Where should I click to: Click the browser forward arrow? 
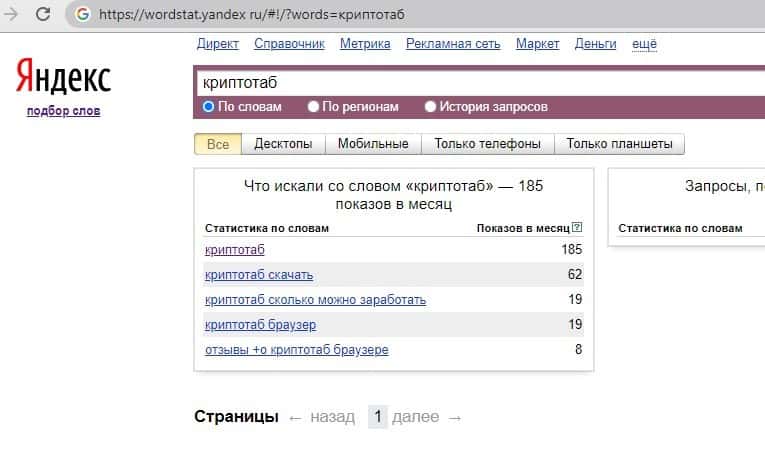pos(10,14)
